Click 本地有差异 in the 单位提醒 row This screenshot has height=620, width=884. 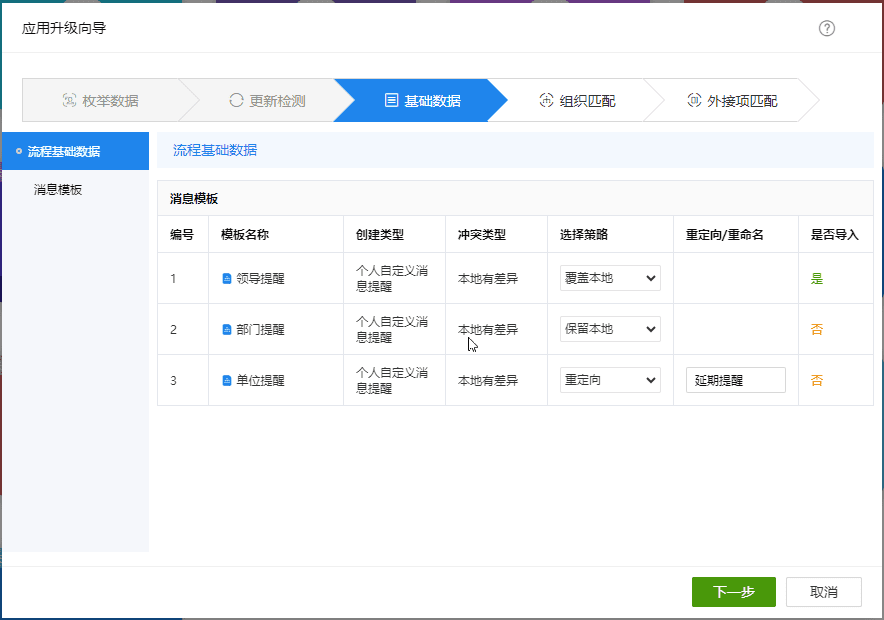point(488,380)
